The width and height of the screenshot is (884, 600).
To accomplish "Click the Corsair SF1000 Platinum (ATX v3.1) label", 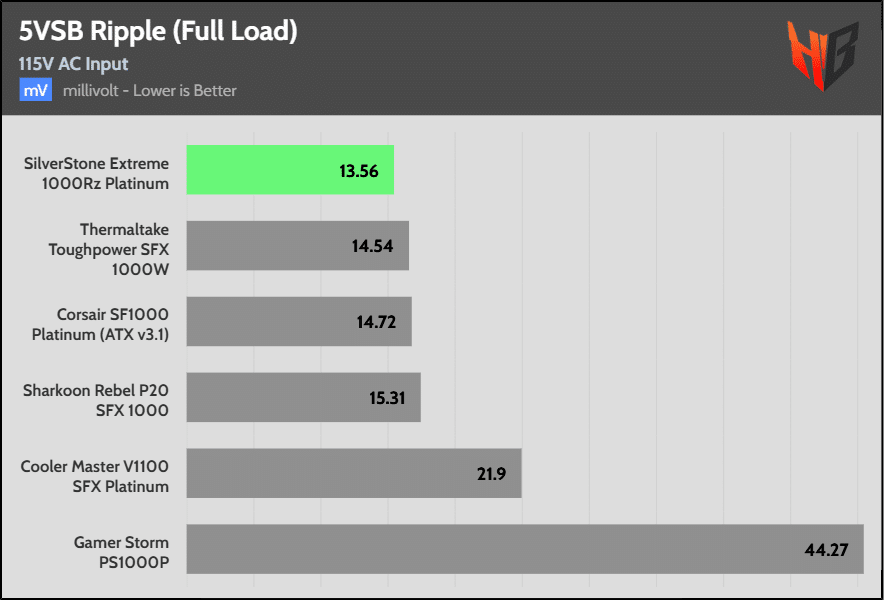I will [100, 325].
